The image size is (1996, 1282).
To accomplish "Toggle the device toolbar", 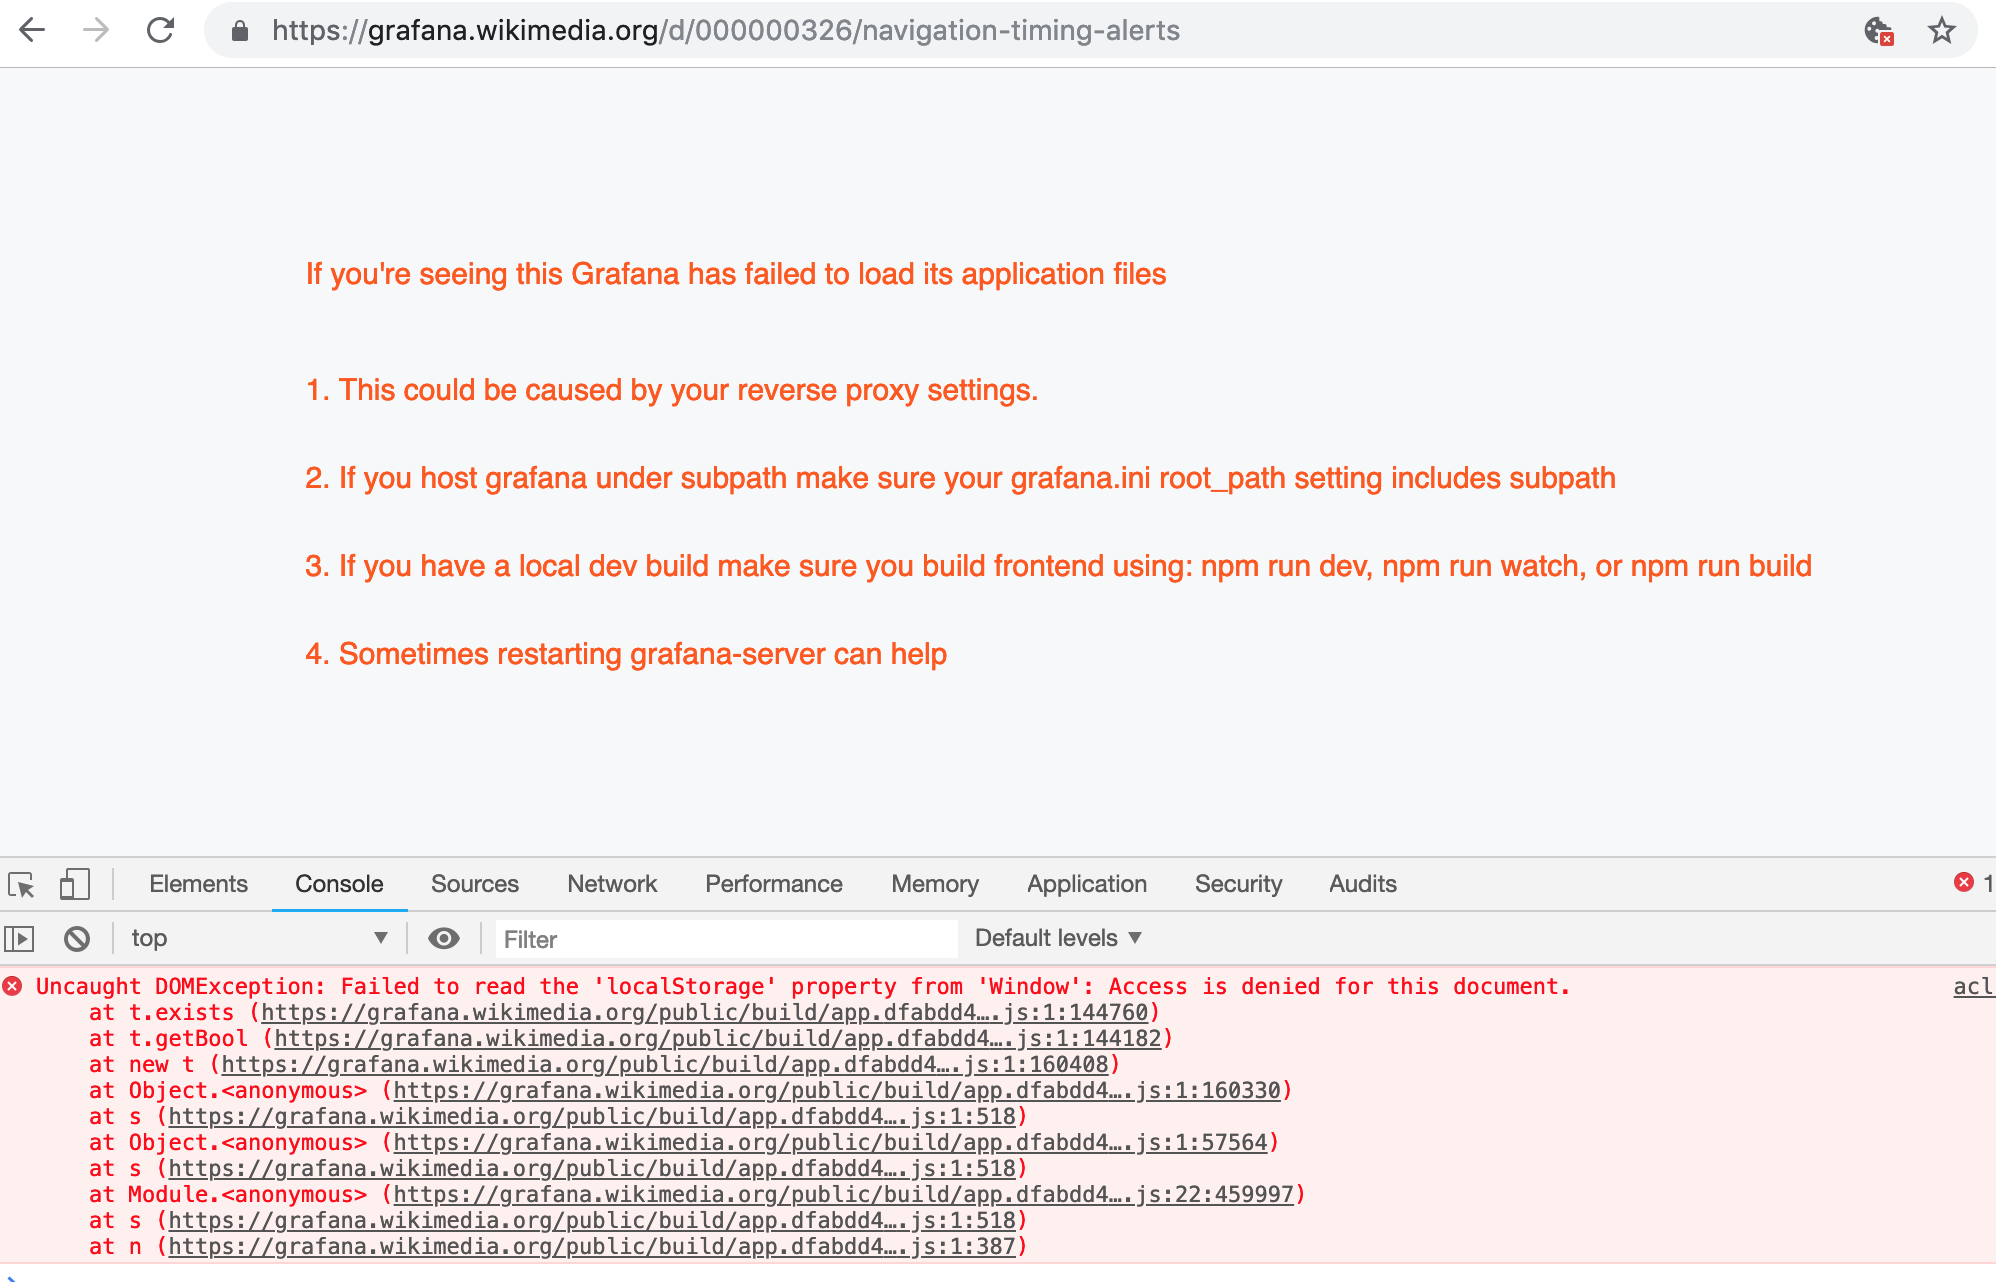I will pyautogui.click(x=73, y=884).
